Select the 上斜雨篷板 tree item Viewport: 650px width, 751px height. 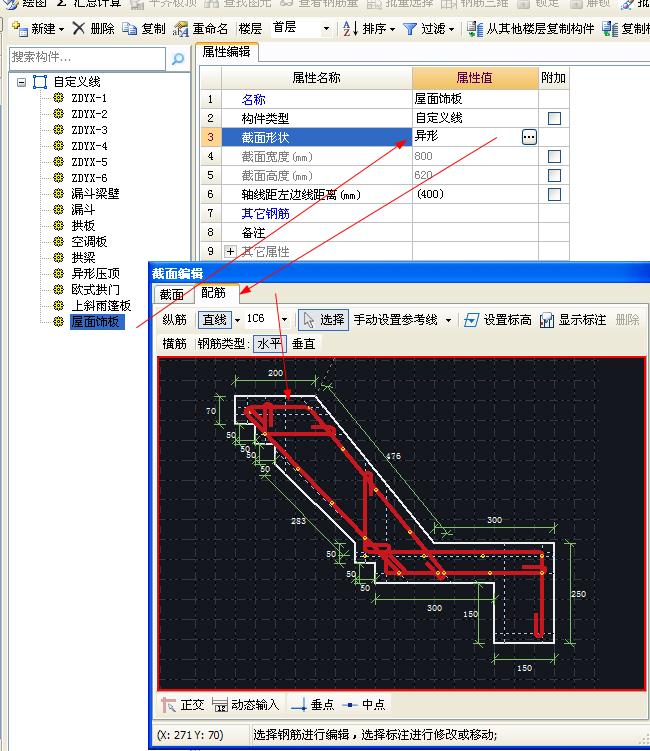[x=101, y=306]
